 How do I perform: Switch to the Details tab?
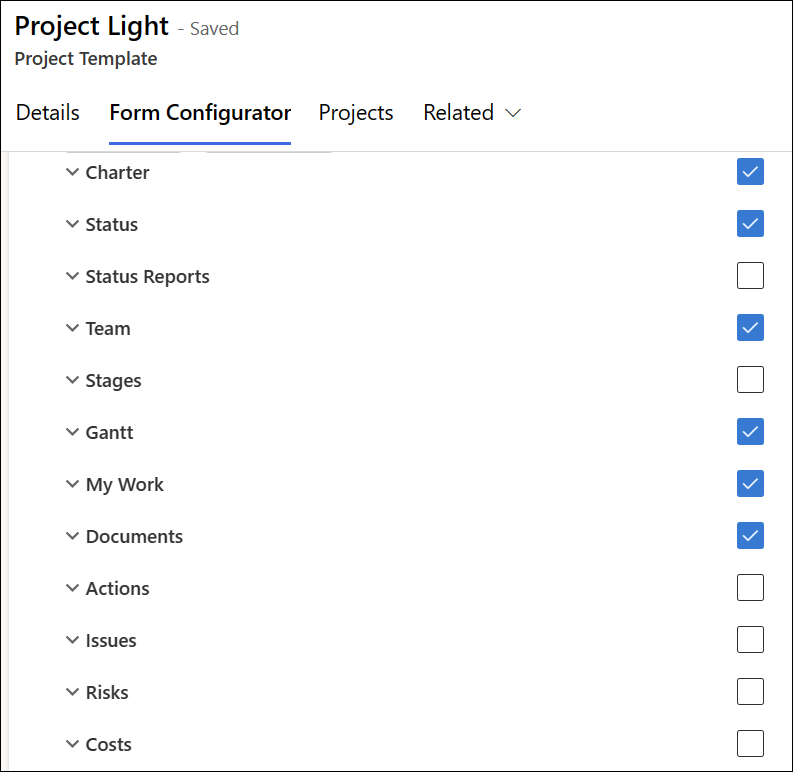[x=48, y=113]
